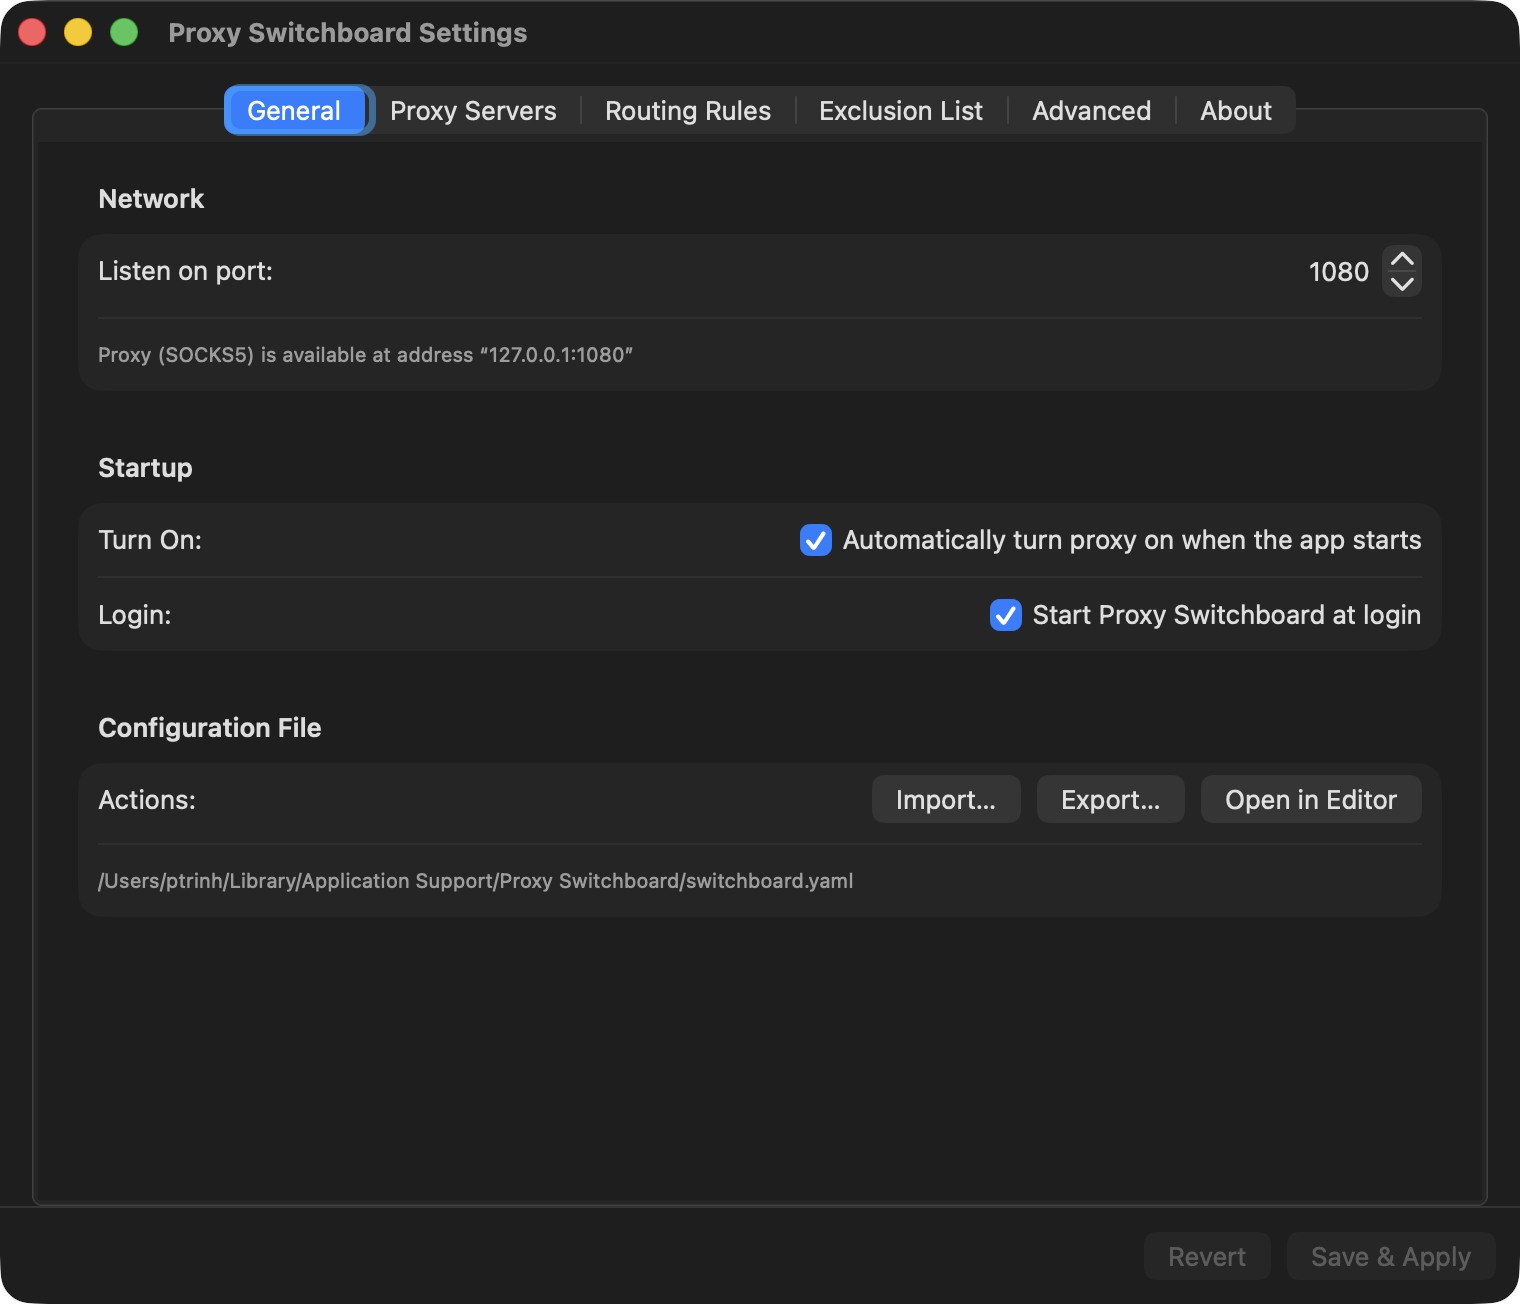Open the About tab

coord(1236,110)
